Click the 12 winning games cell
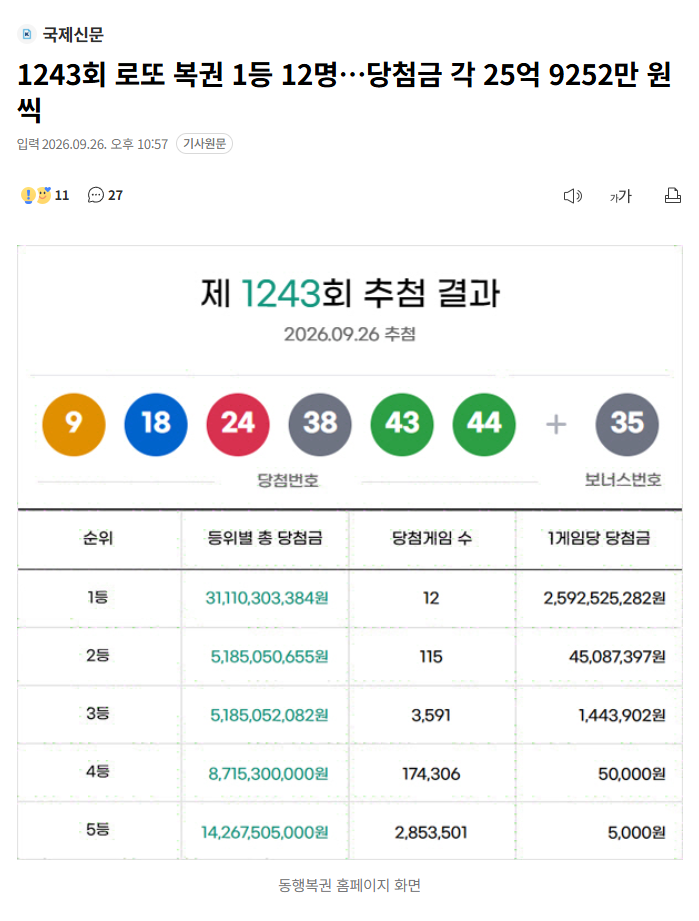The width and height of the screenshot is (699, 921). [431, 598]
